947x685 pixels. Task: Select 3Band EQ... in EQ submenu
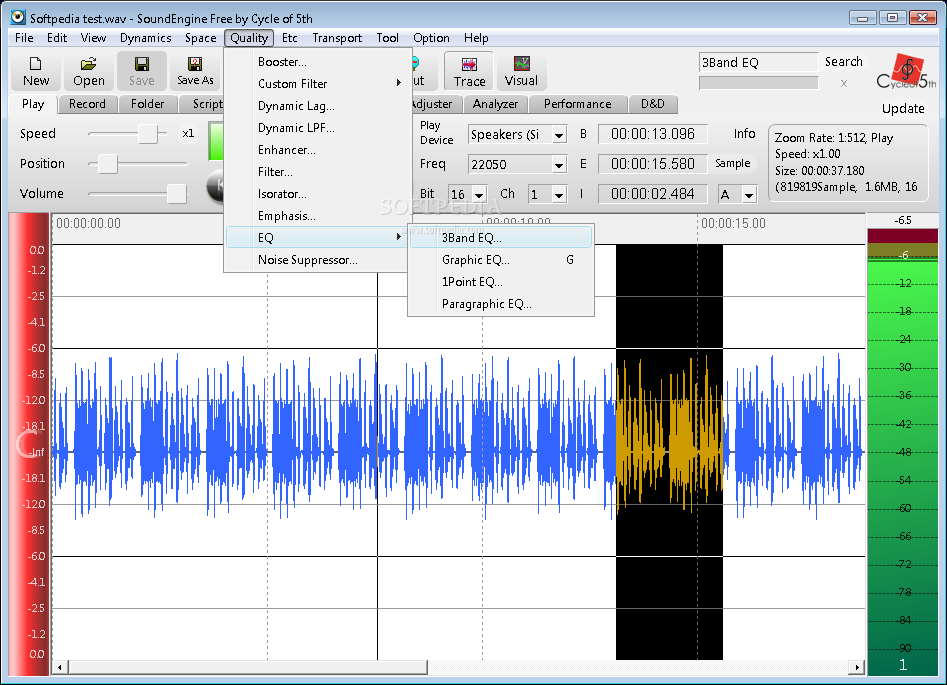501,237
